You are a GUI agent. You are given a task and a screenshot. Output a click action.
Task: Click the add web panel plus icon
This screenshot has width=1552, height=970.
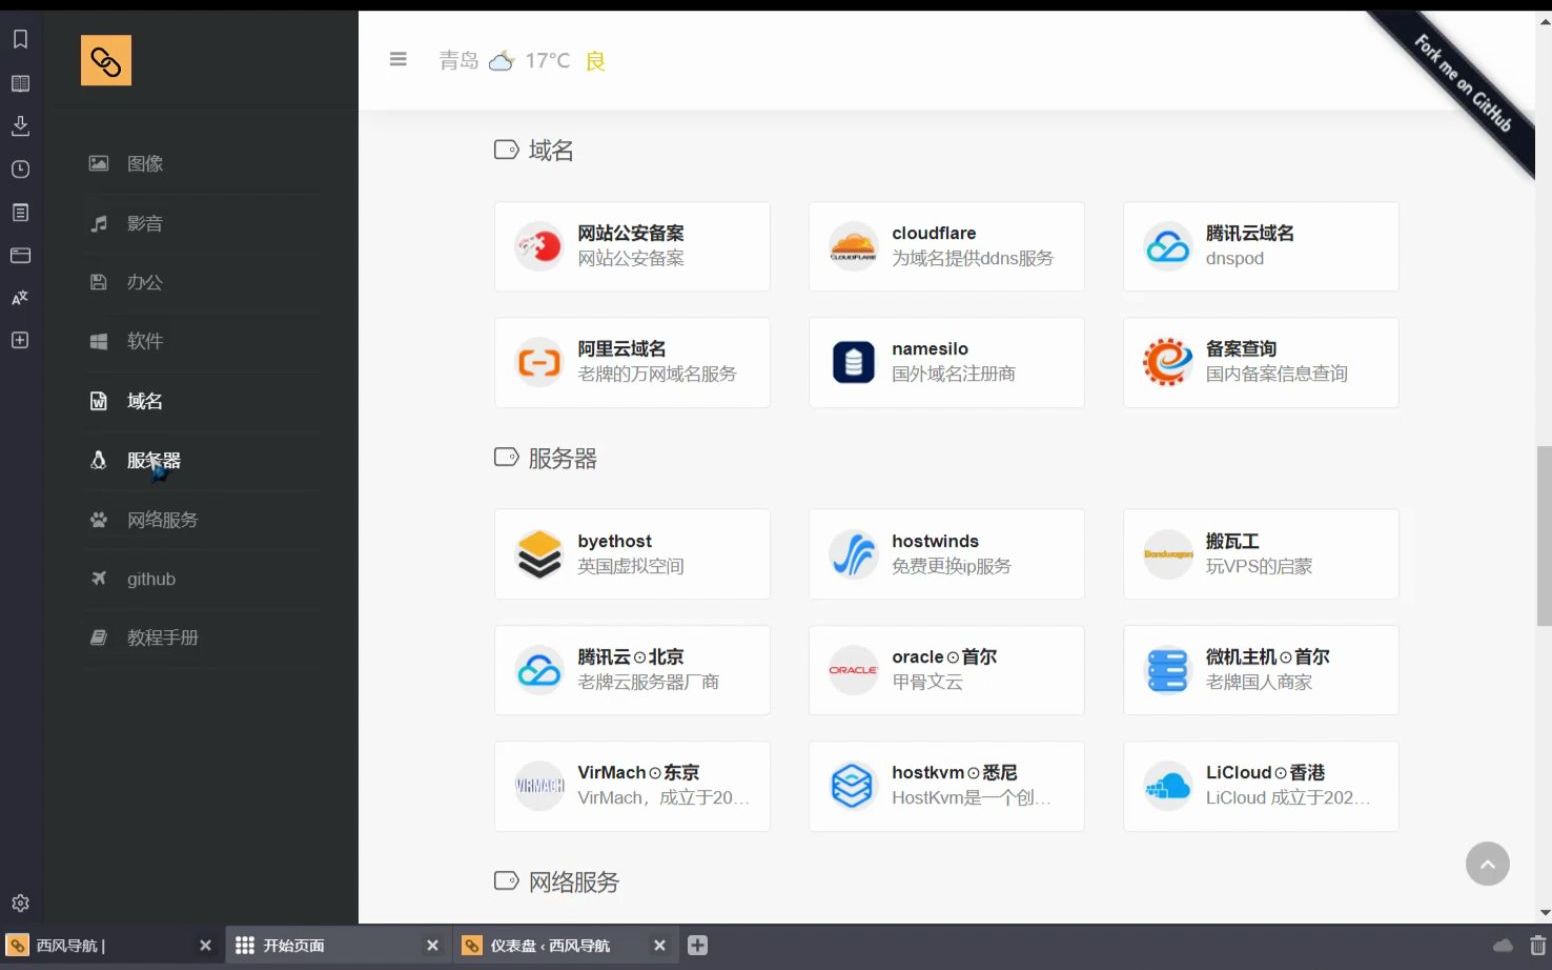coord(20,340)
